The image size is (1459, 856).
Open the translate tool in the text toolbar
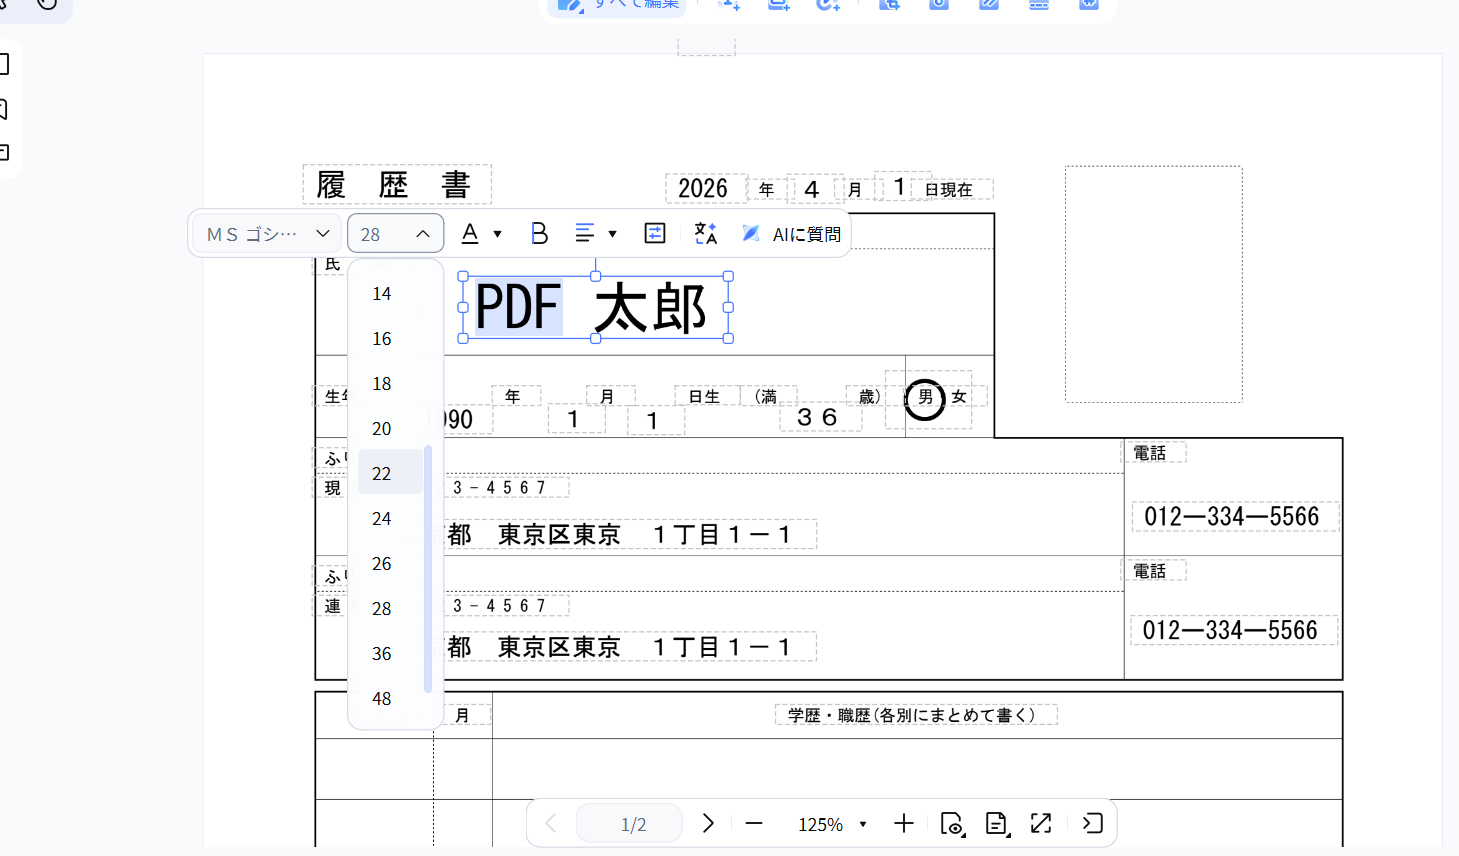point(706,233)
